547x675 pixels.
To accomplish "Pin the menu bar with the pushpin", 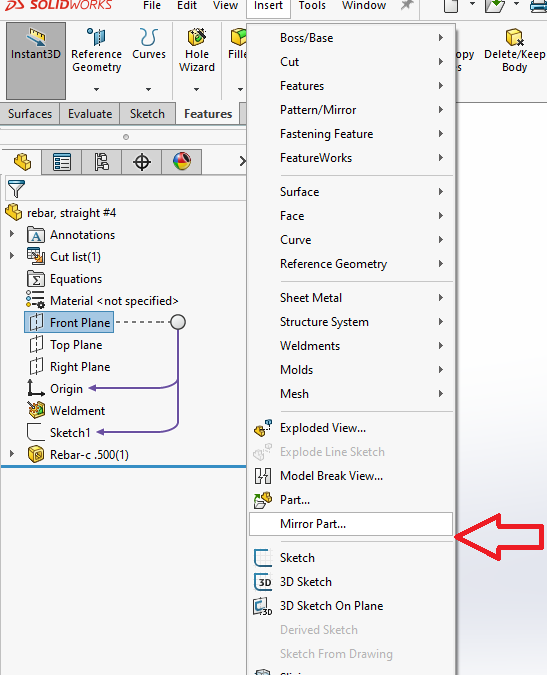I will 406,6.
